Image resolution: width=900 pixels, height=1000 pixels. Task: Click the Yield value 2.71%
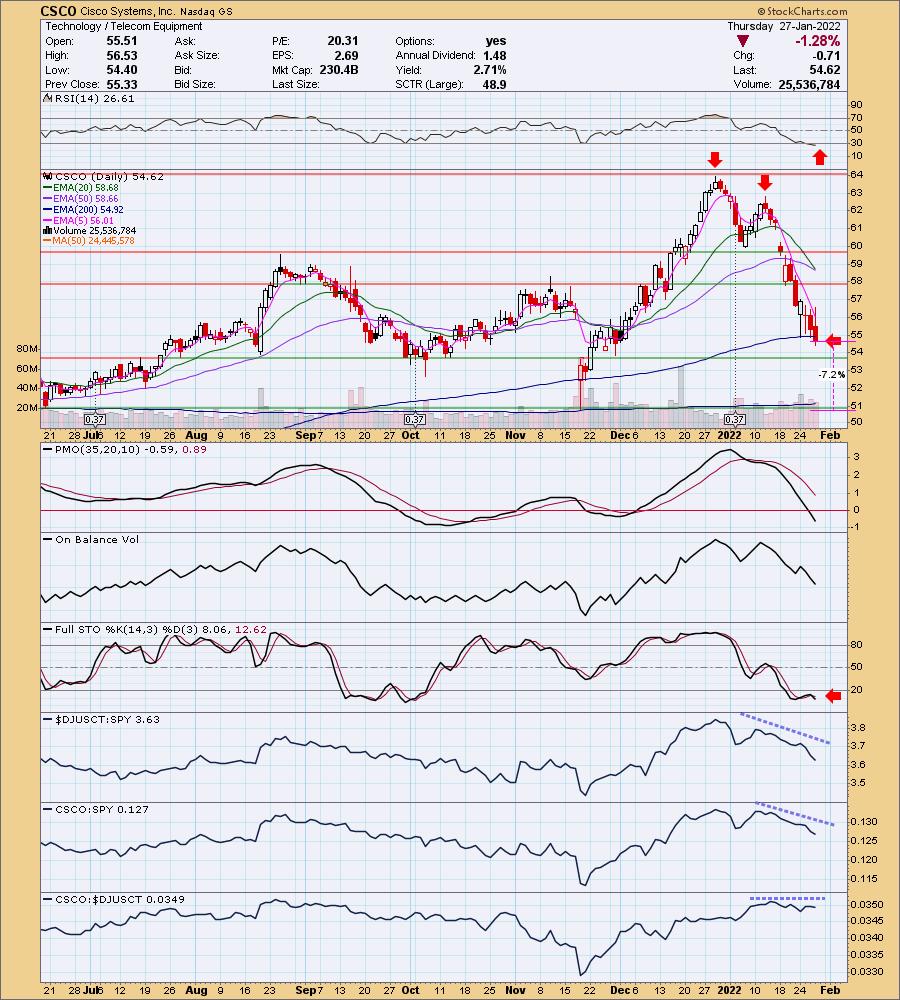pos(490,70)
